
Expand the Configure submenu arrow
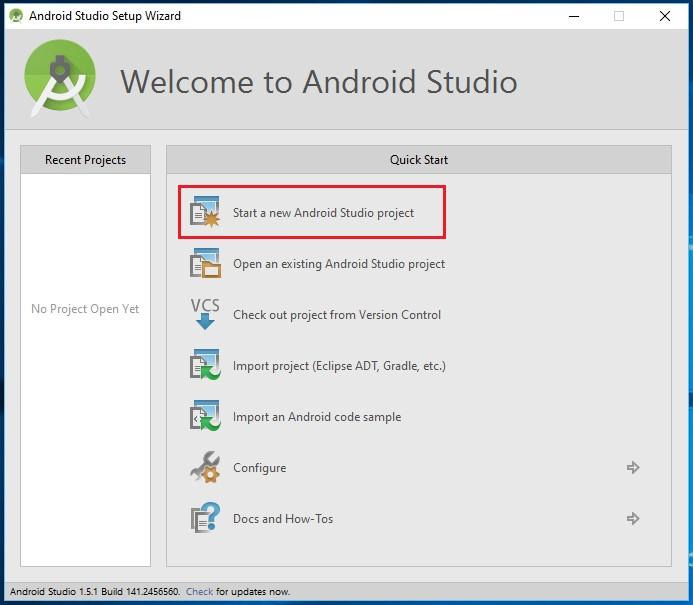coord(633,467)
